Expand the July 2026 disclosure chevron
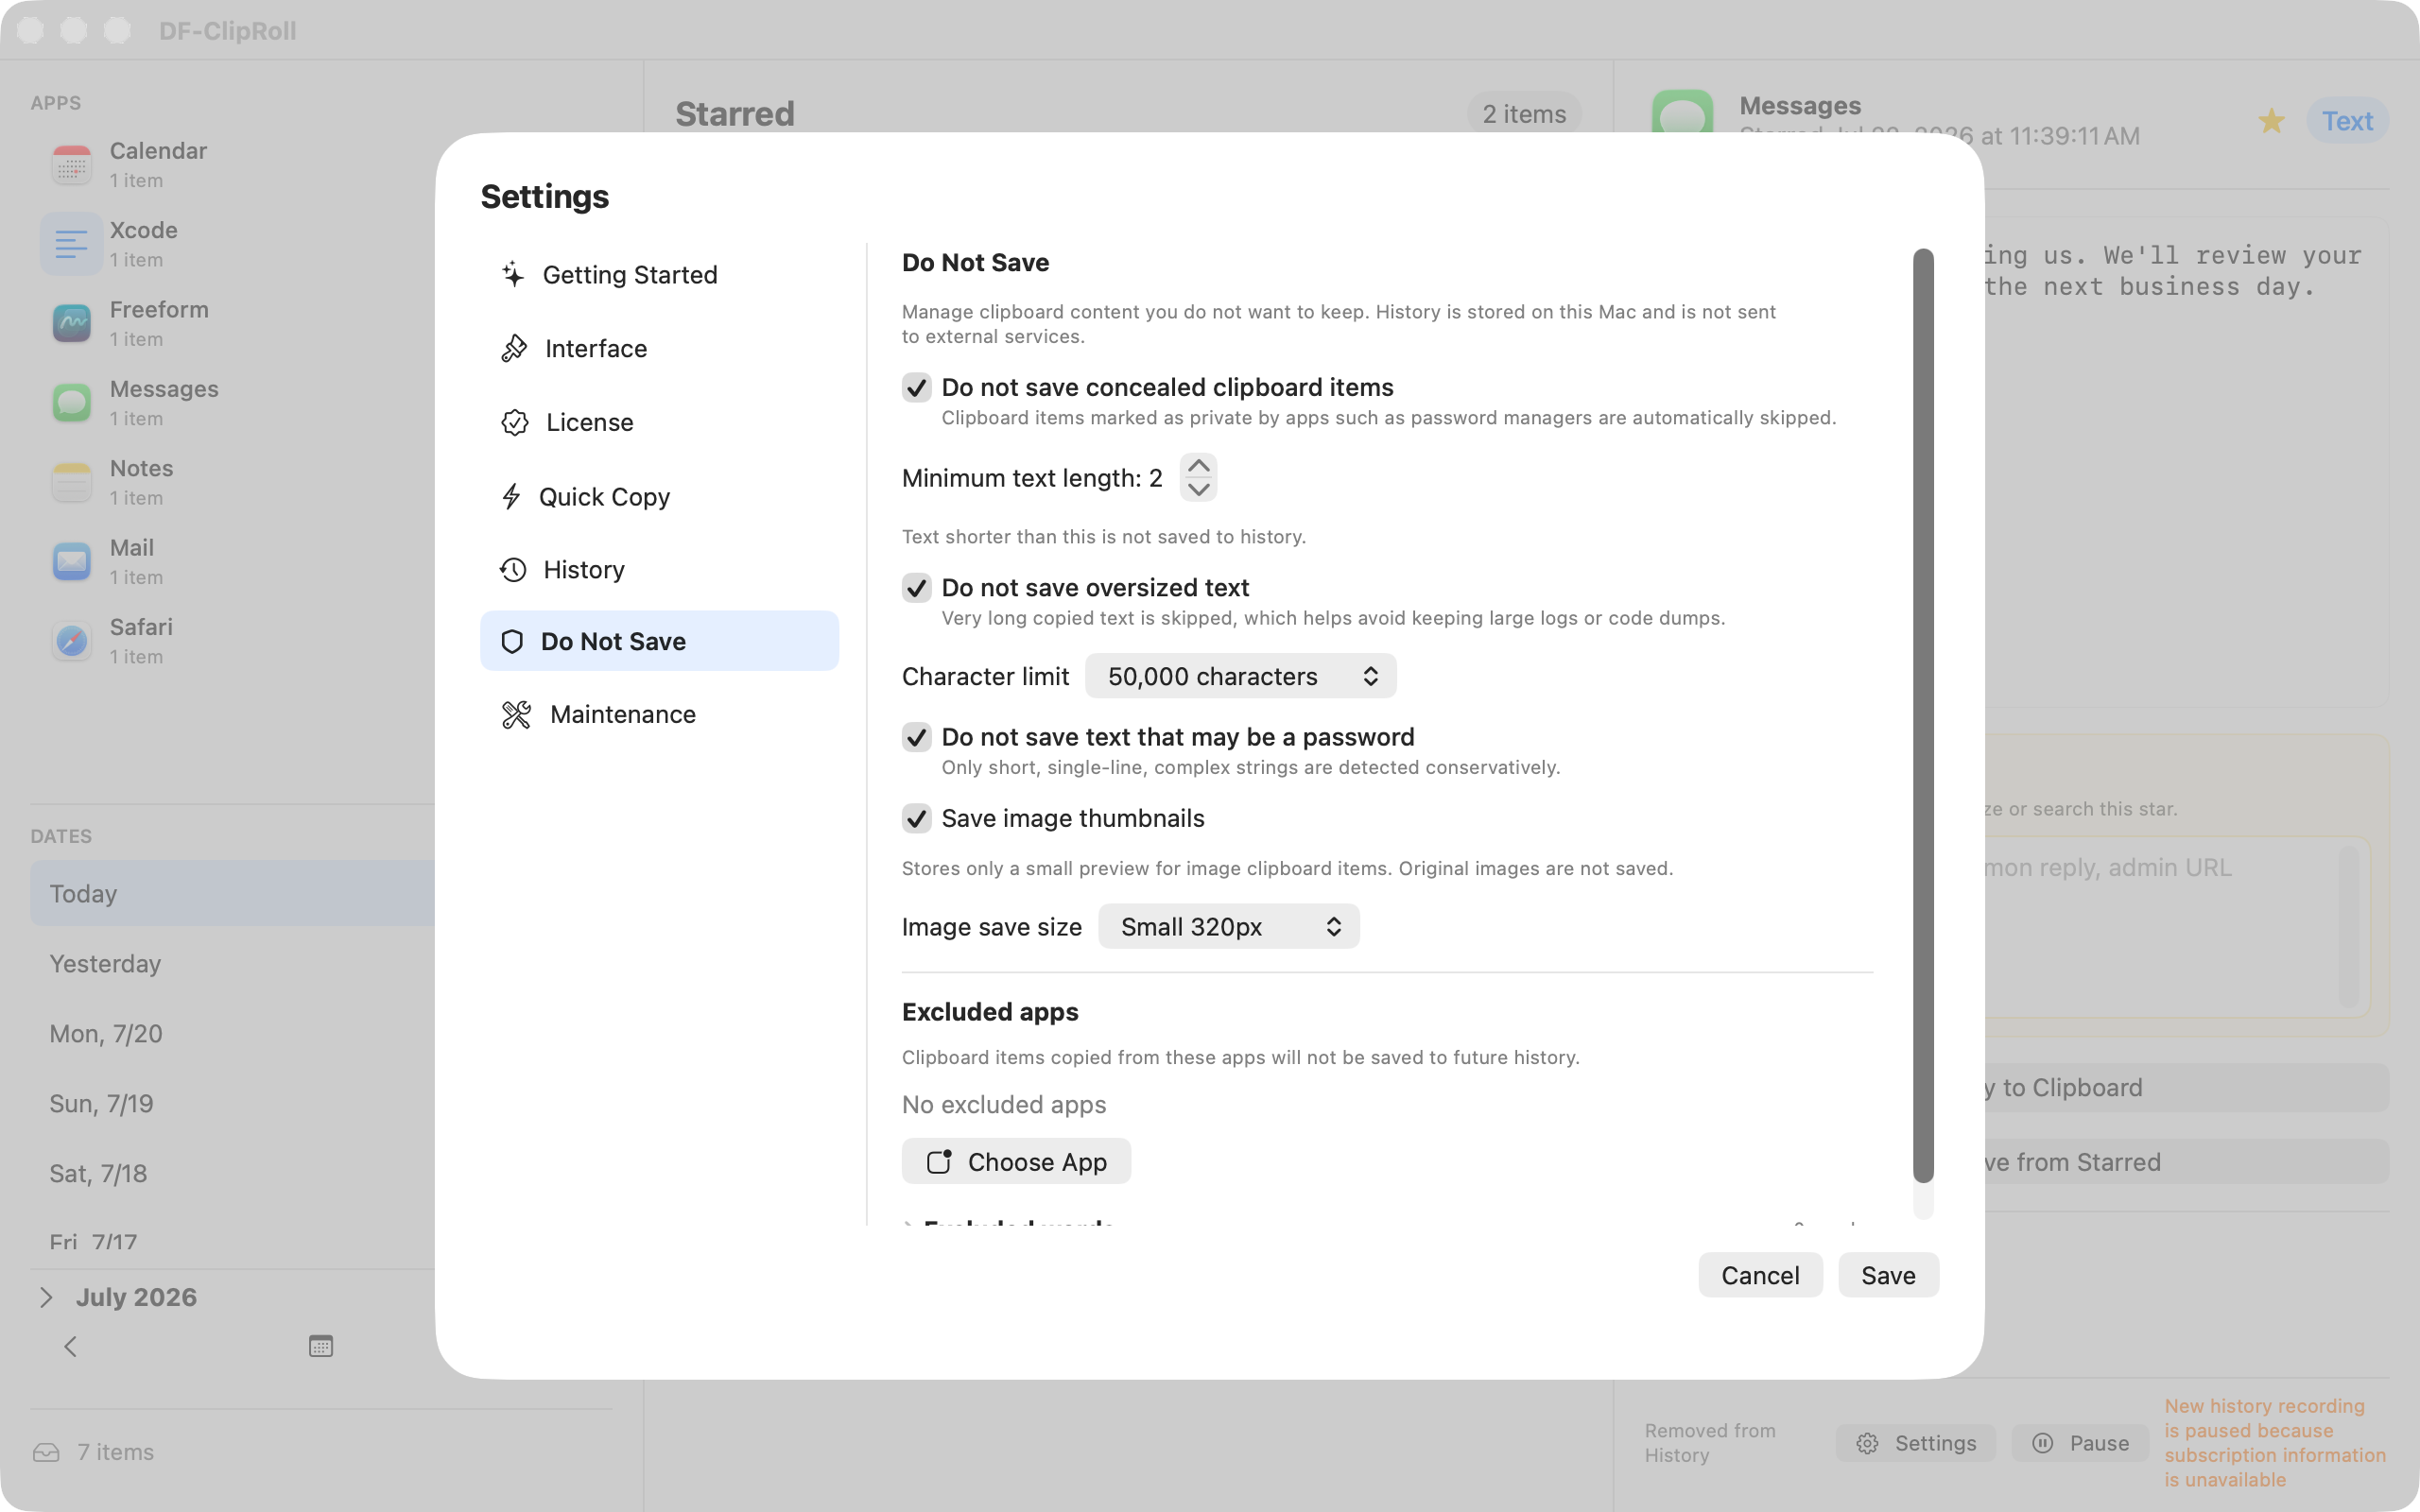The image size is (2420, 1512). click(46, 1297)
